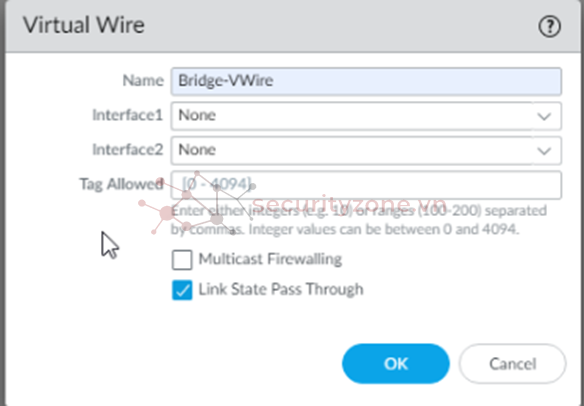Select the None value in Interface1

point(197,115)
